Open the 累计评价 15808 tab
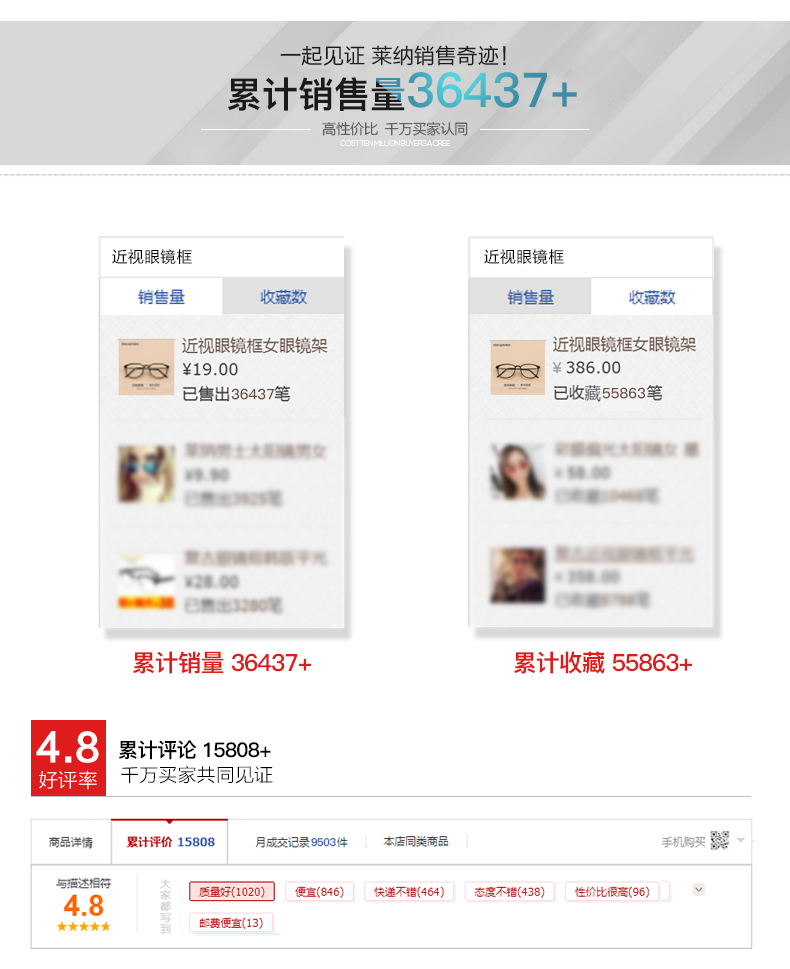 pyautogui.click(x=170, y=842)
